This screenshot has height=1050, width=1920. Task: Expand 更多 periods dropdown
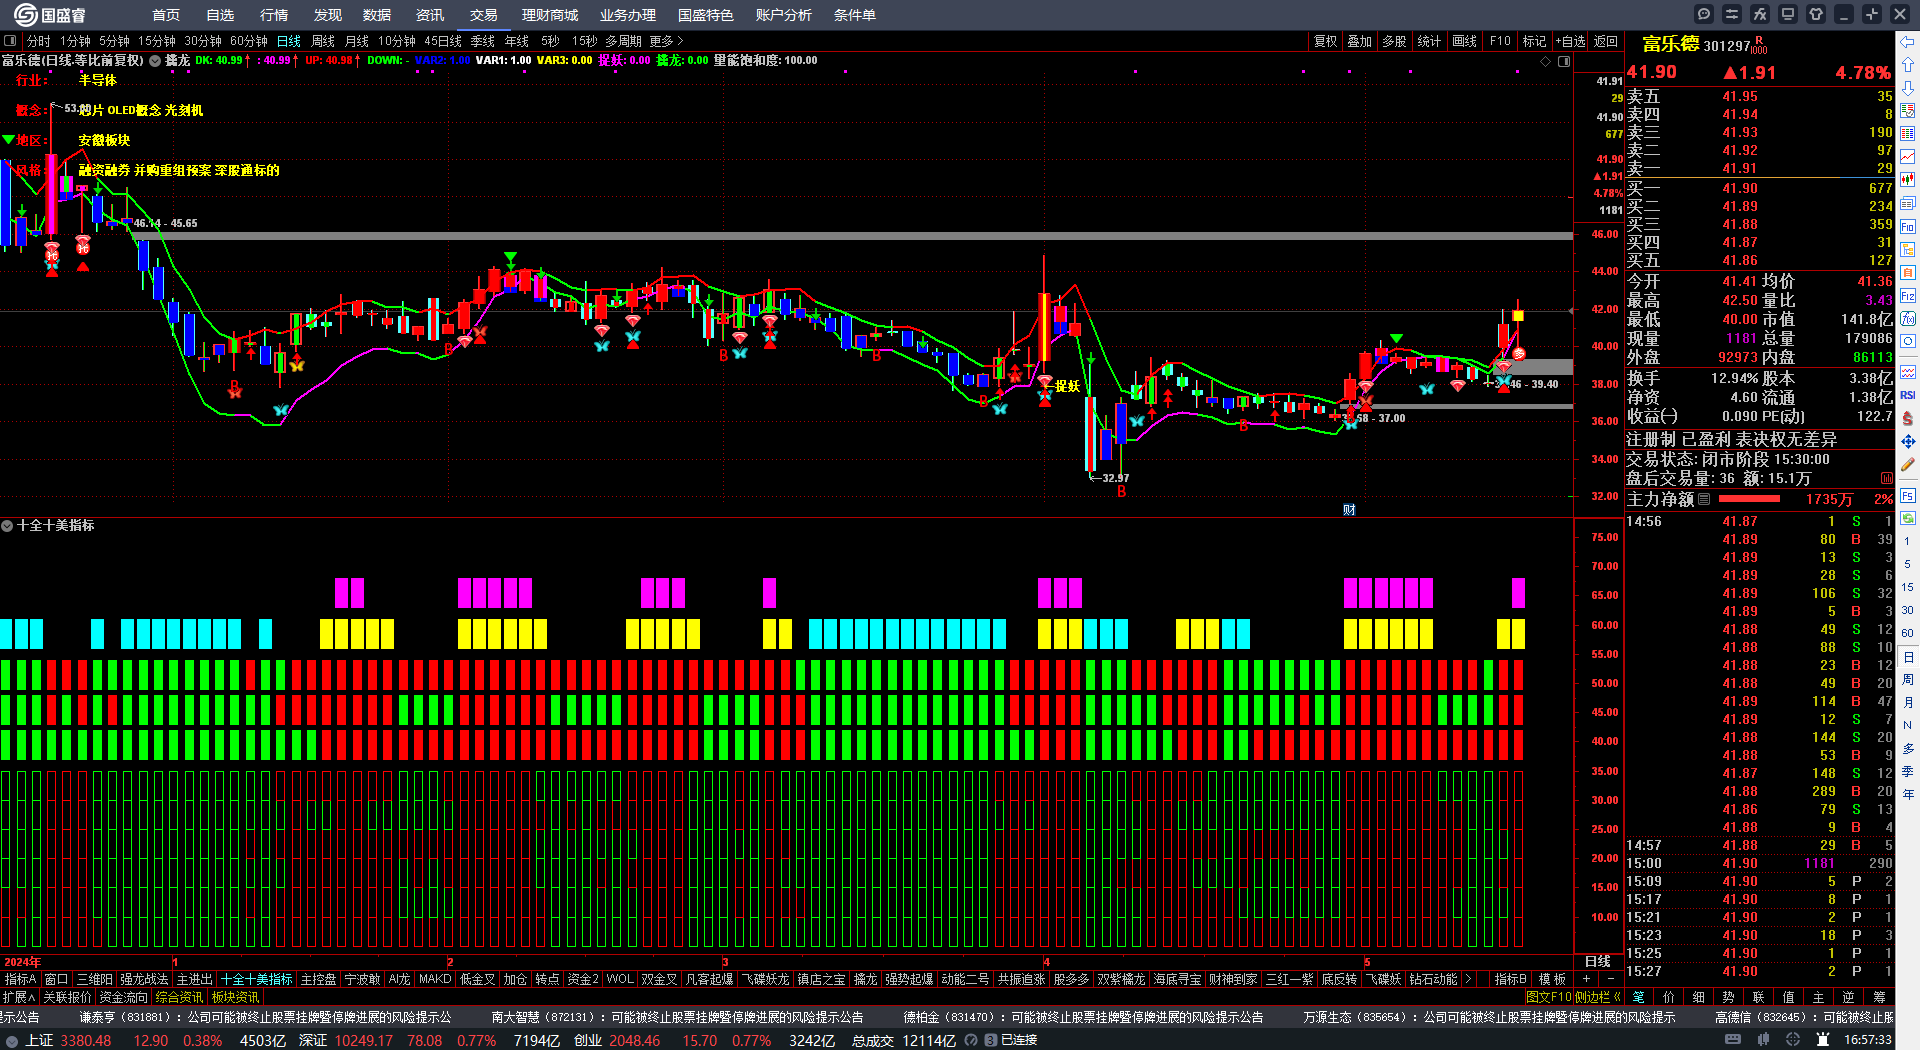666,41
